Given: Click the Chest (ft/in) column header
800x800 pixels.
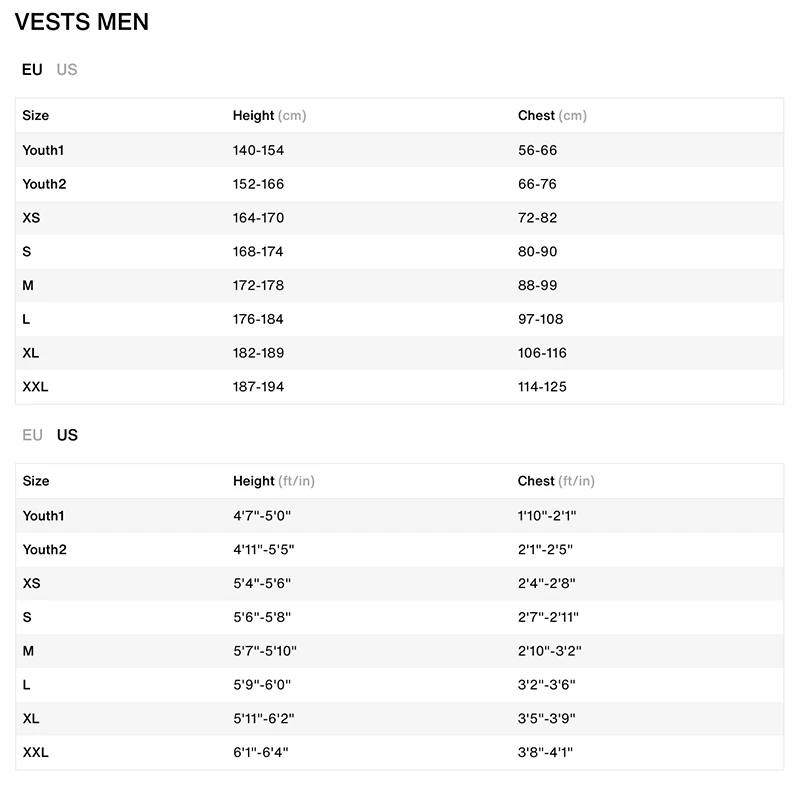Looking at the screenshot, I should pyautogui.click(x=556, y=481).
